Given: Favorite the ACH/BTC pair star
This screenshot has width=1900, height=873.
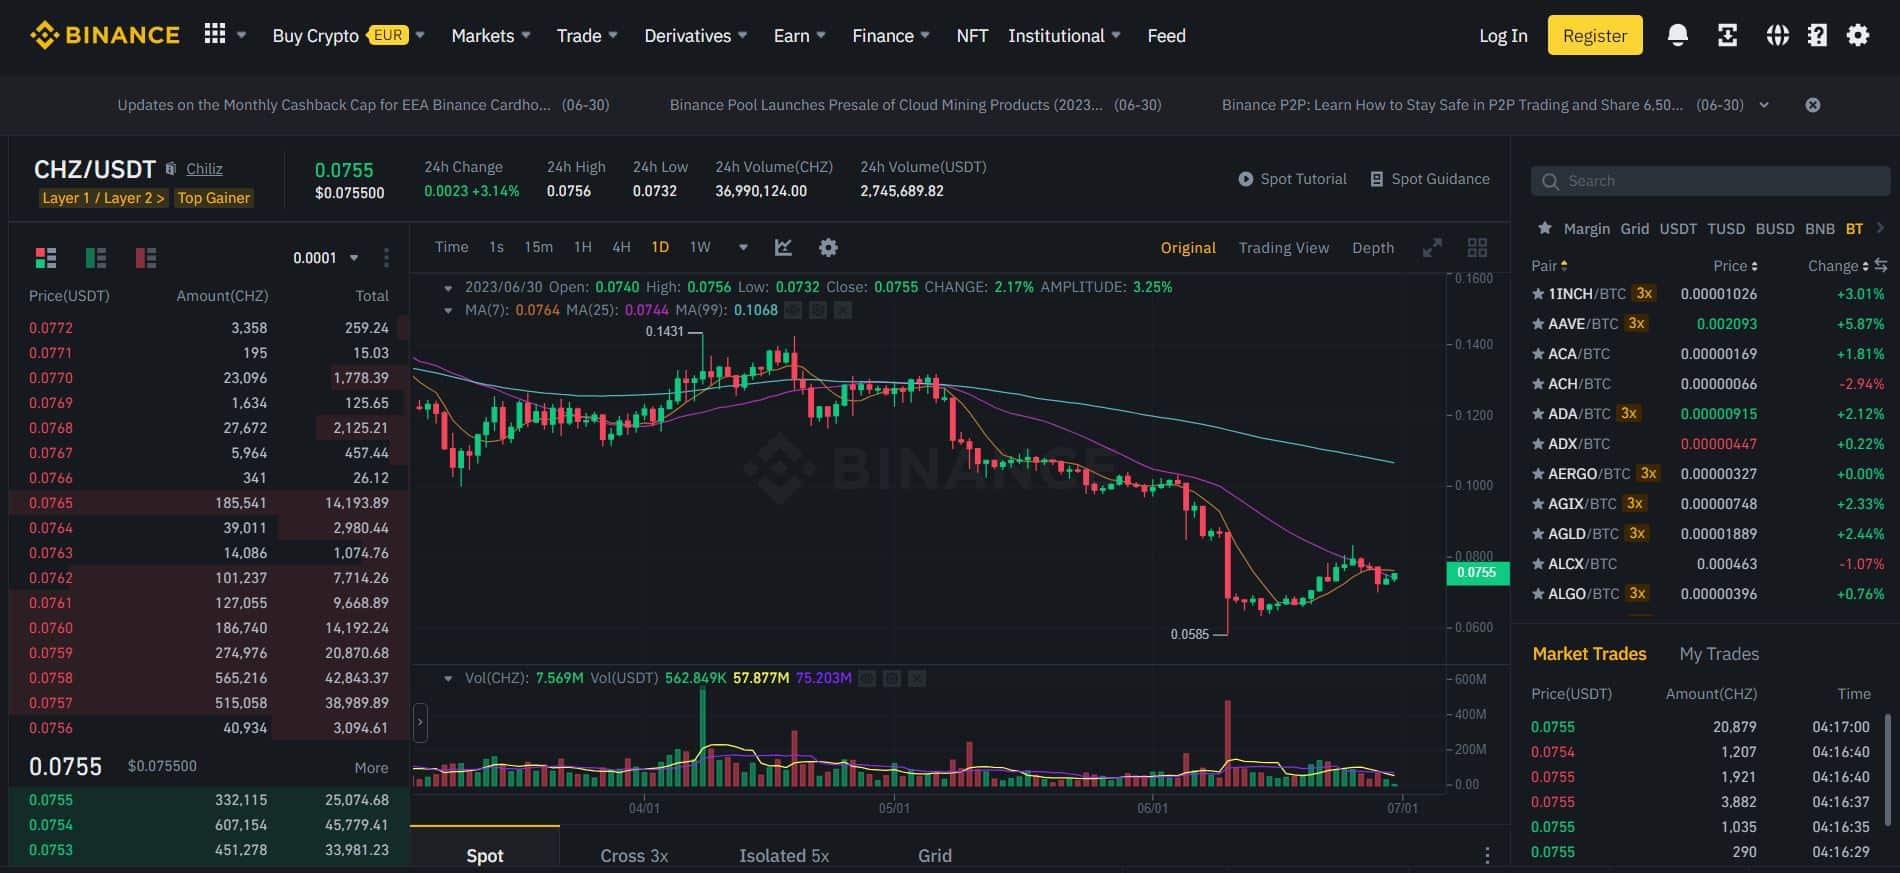Looking at the screenshot, I should pyautogui.click(x=1538, y=384).
